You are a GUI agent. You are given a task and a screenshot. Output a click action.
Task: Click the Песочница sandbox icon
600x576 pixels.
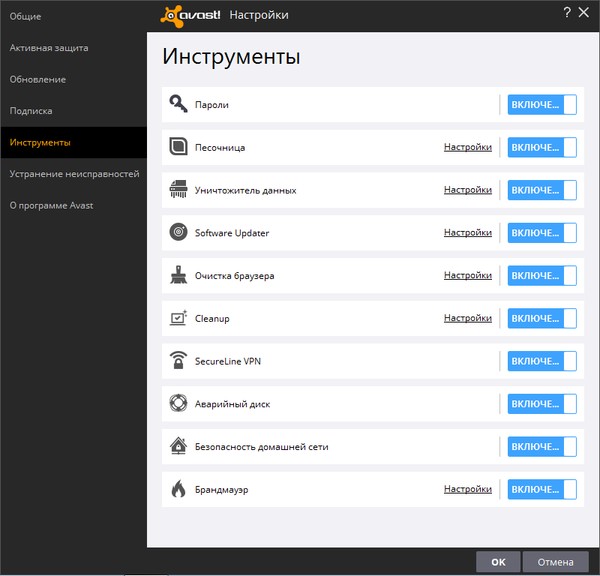(x=178, y=147)
